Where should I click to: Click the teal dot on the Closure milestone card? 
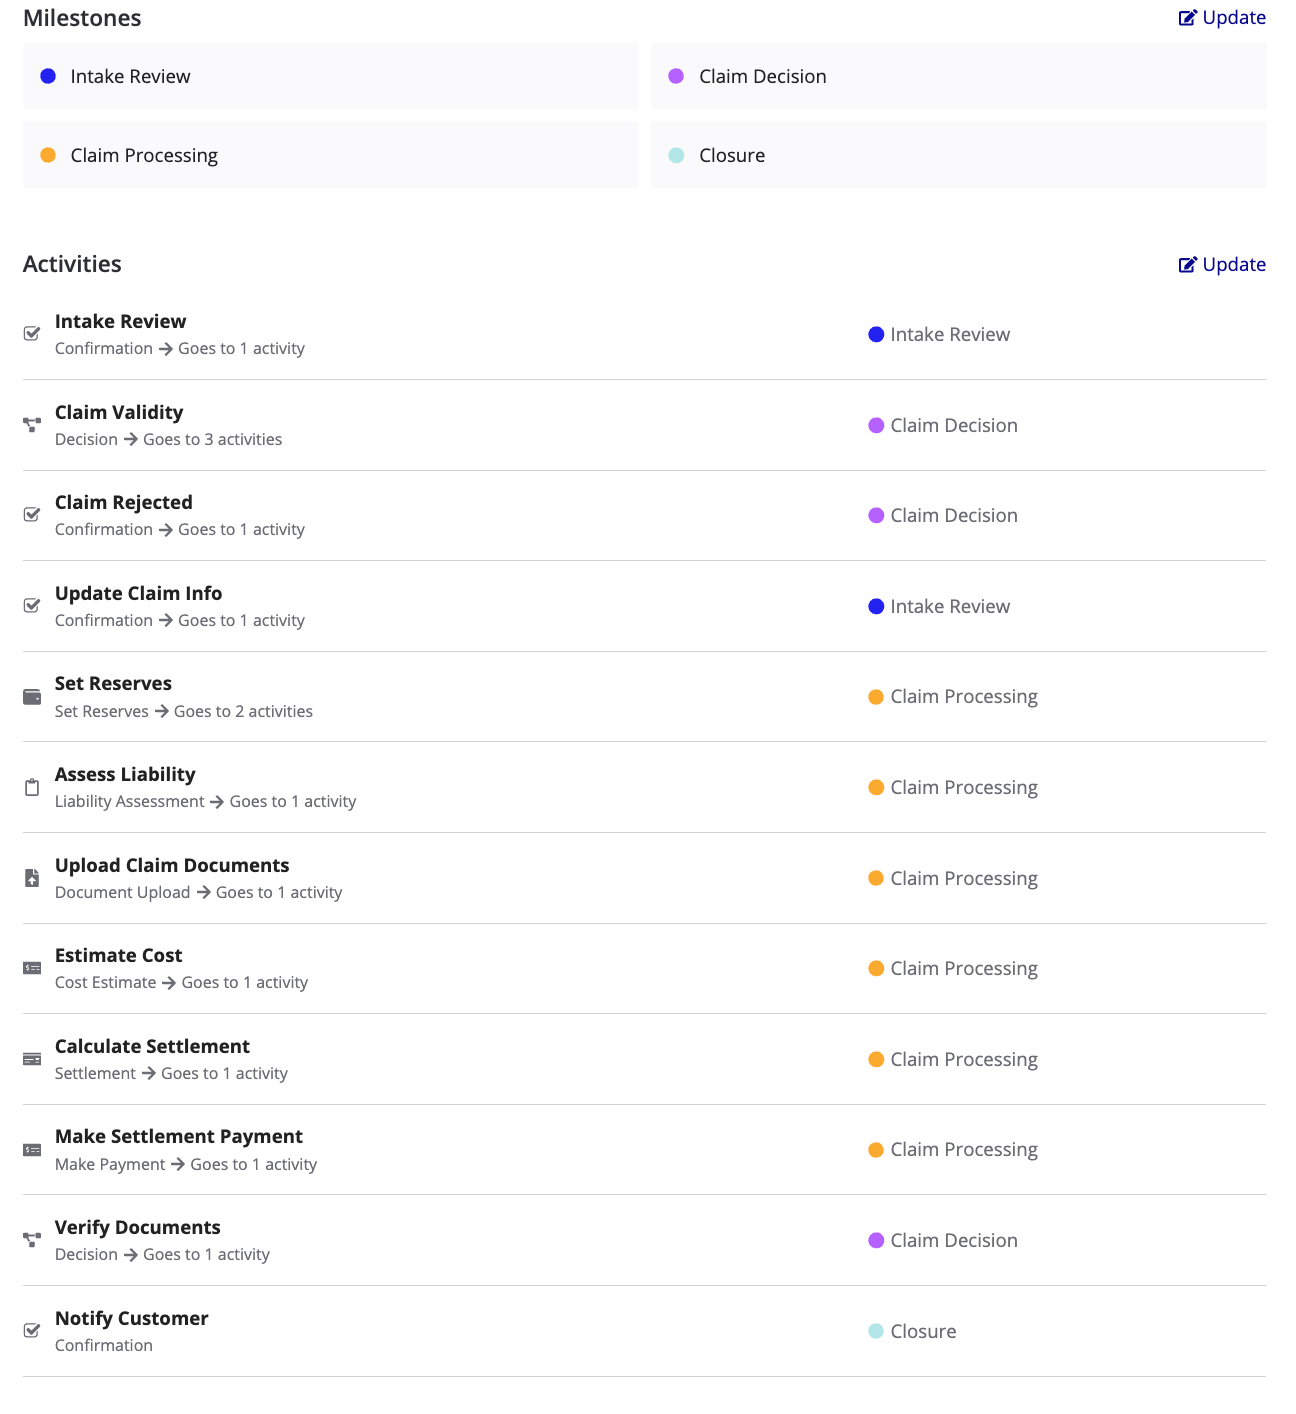676,155
